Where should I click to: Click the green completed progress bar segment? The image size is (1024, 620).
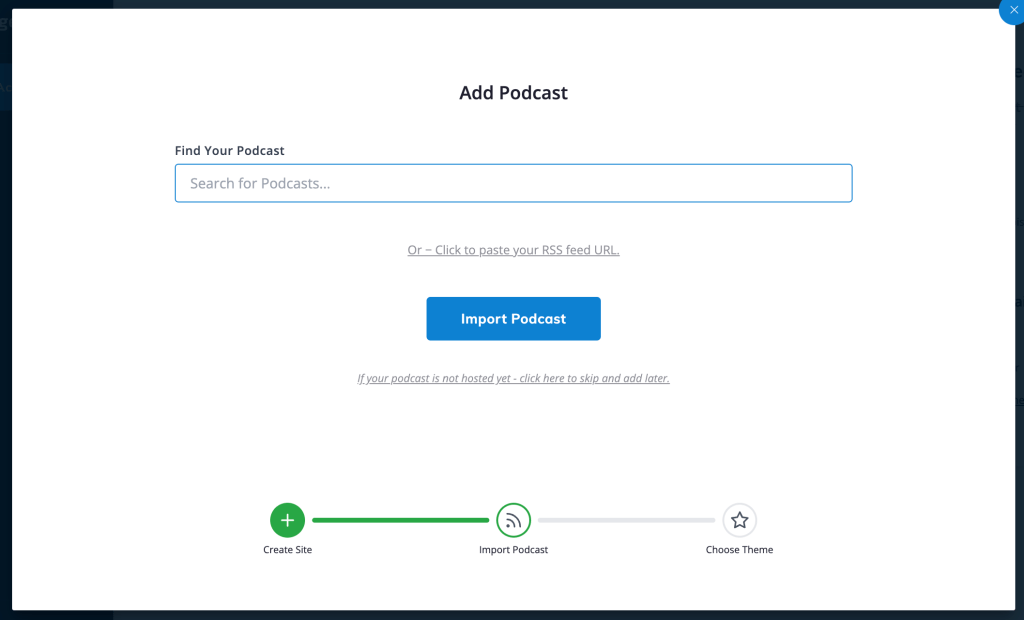click(x=400, y=520)
